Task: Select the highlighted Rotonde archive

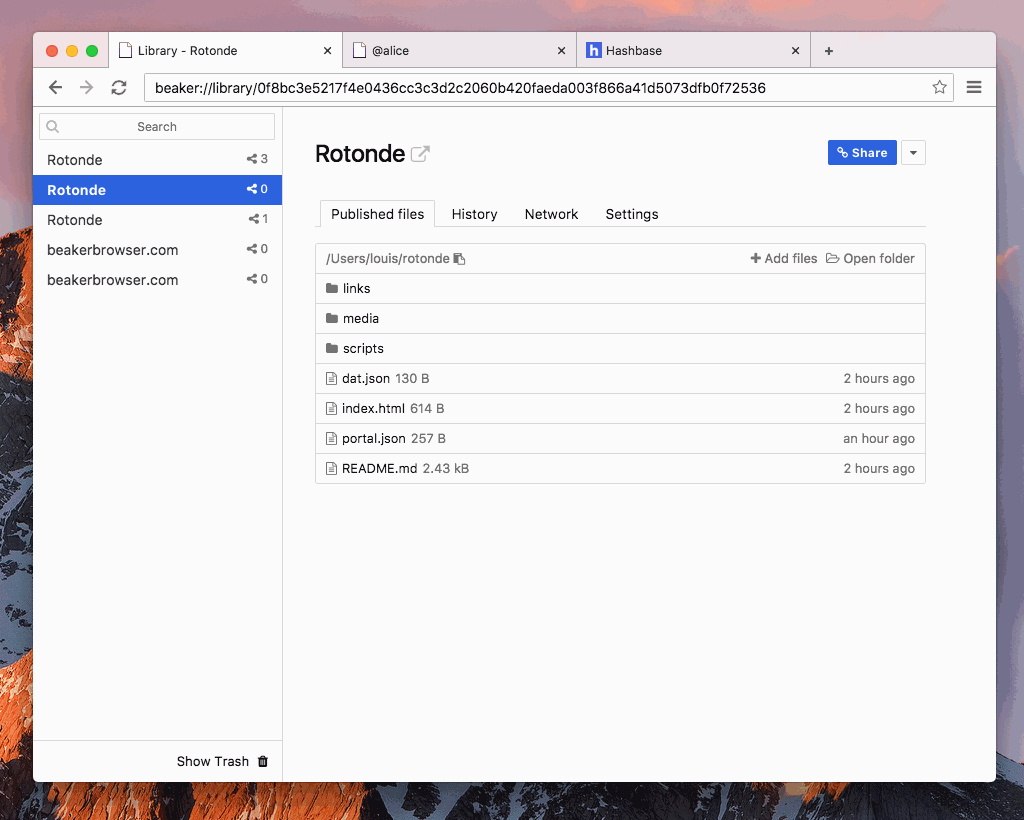Action: [157, 190]
